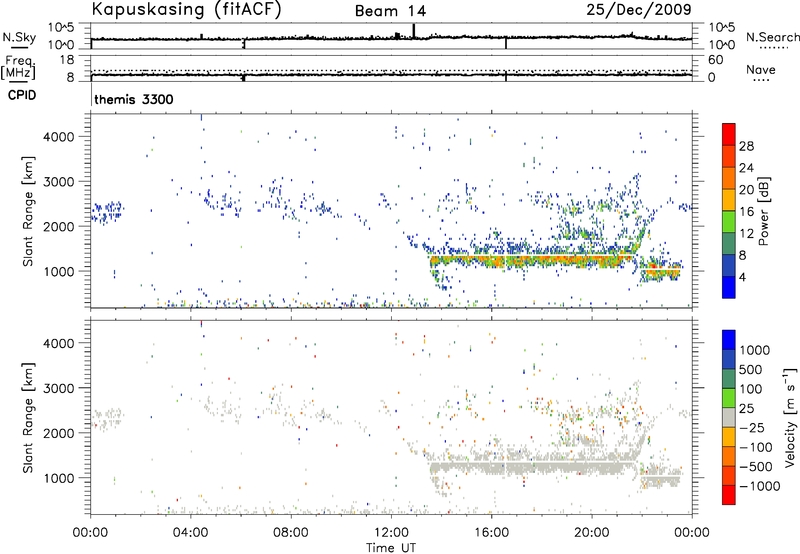Click the velocity colorbar value 1000
800x554 pixels.
pyautogui.click(x=755, y=350)
